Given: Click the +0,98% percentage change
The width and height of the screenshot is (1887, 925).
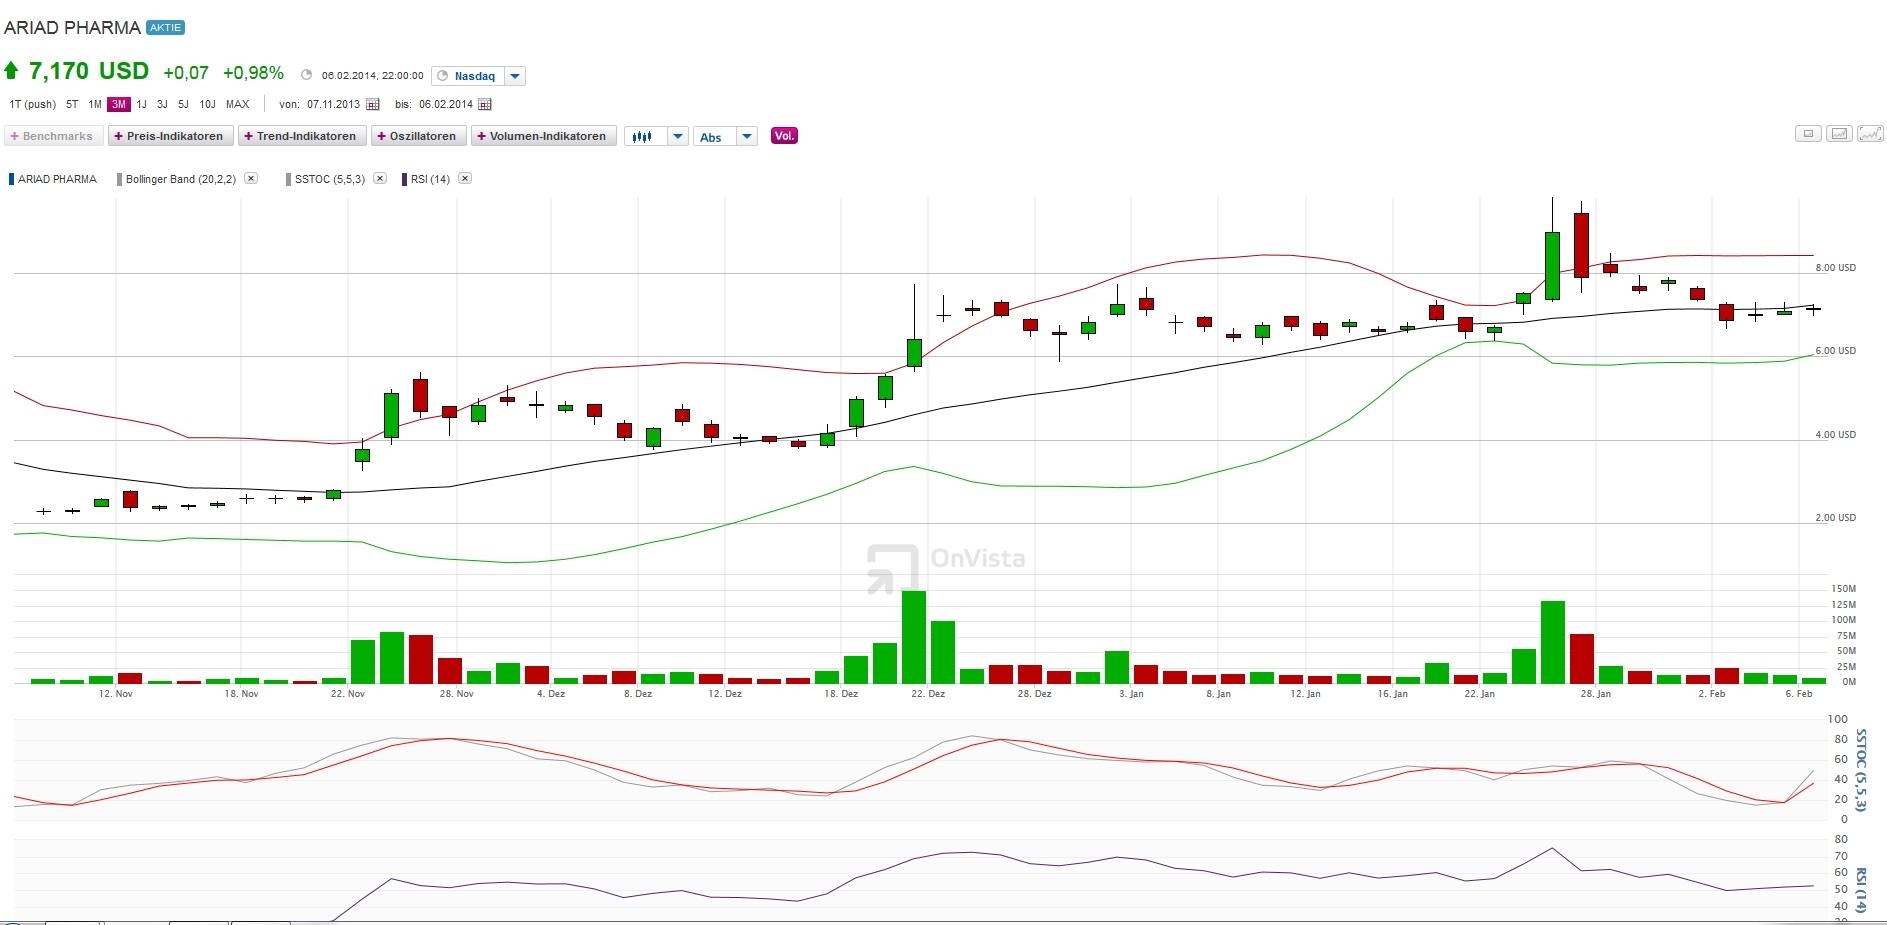Looking at the screenshot, I should 253,73.
